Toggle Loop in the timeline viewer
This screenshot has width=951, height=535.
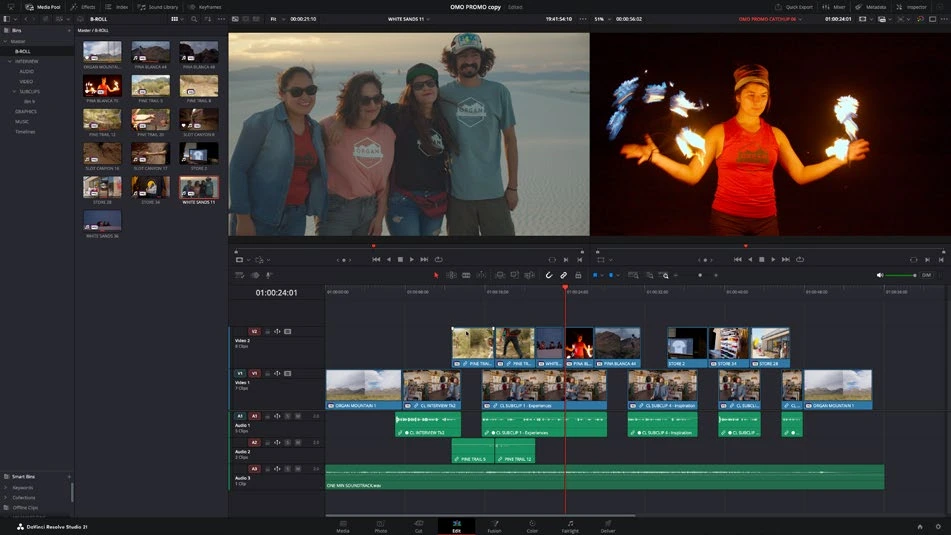pyautogui.click(x=800, y=260)
